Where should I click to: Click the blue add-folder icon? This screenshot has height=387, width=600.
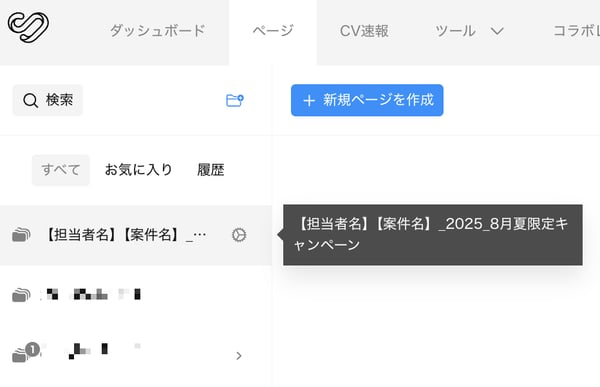(x=235, y=100)
